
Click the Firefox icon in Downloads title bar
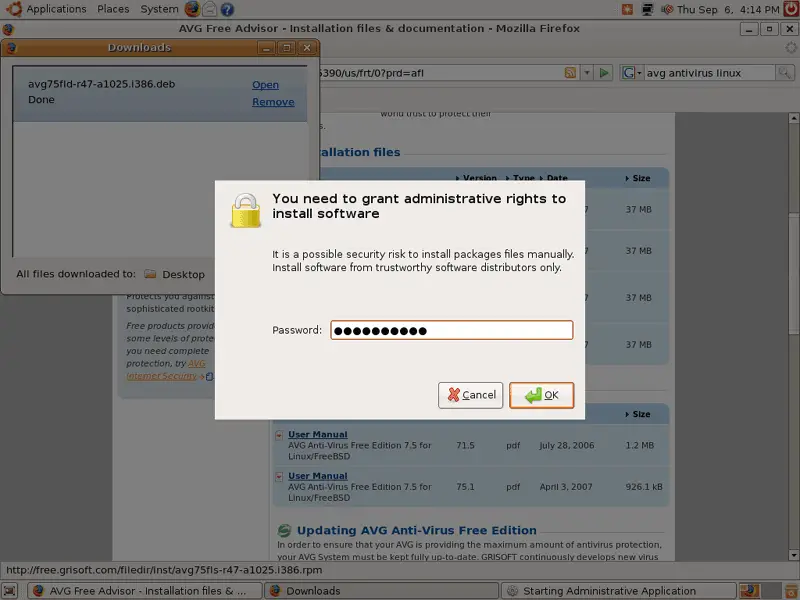(11, 47)
